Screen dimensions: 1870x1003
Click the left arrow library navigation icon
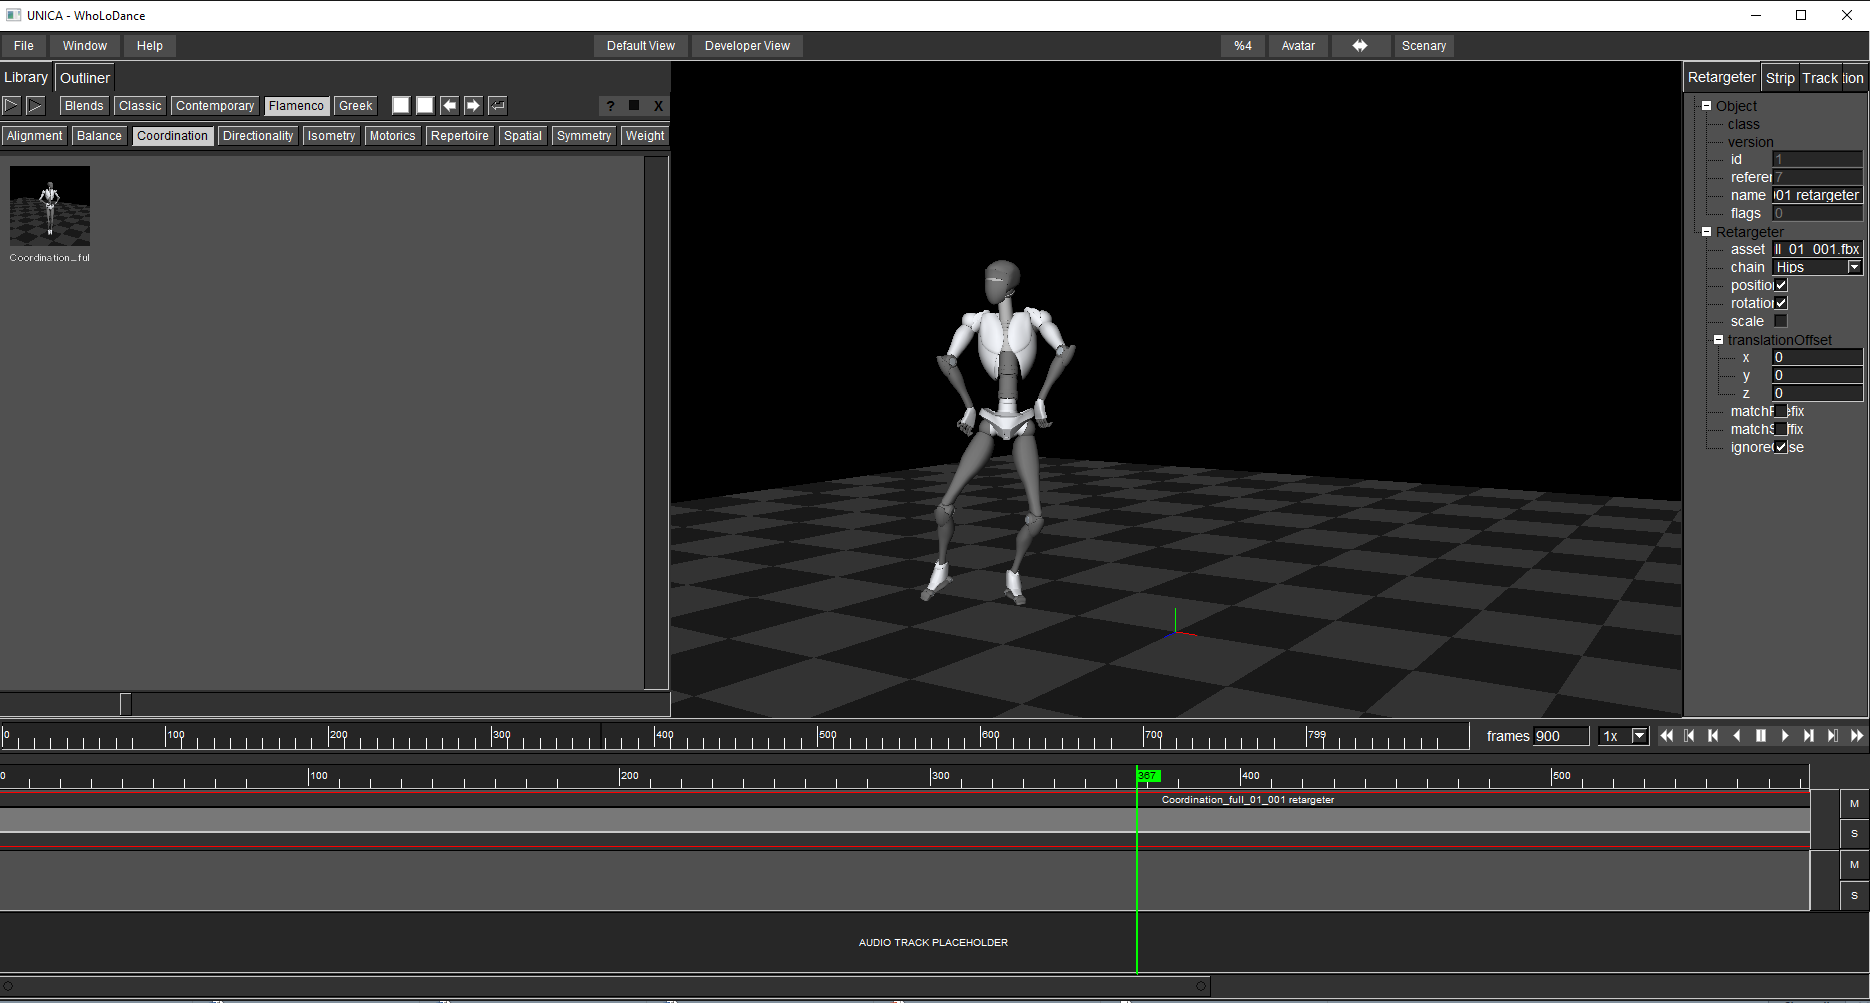tap(449, 106)
